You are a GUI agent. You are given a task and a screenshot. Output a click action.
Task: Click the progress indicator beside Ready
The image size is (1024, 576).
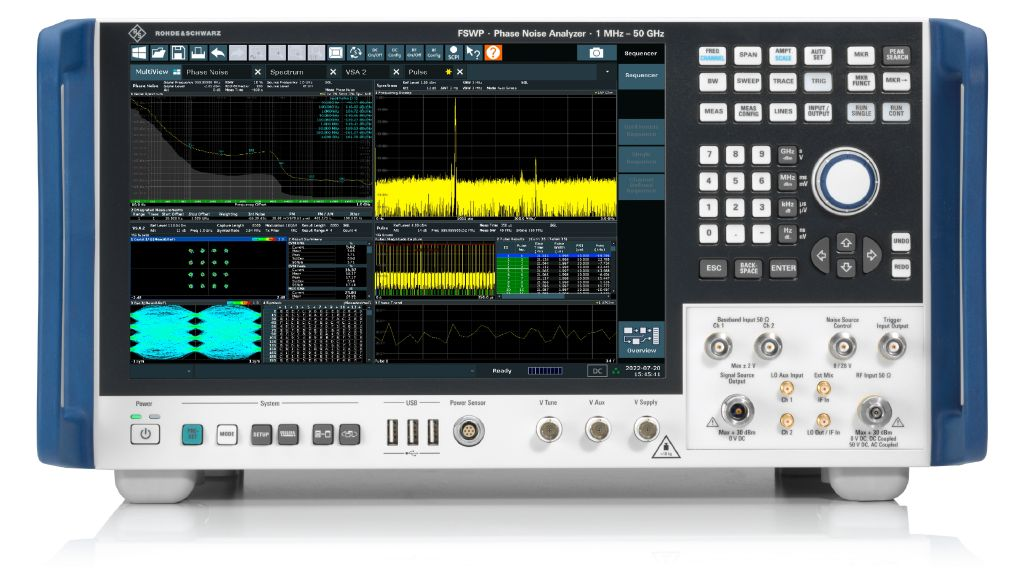click(x=545, y=370)
